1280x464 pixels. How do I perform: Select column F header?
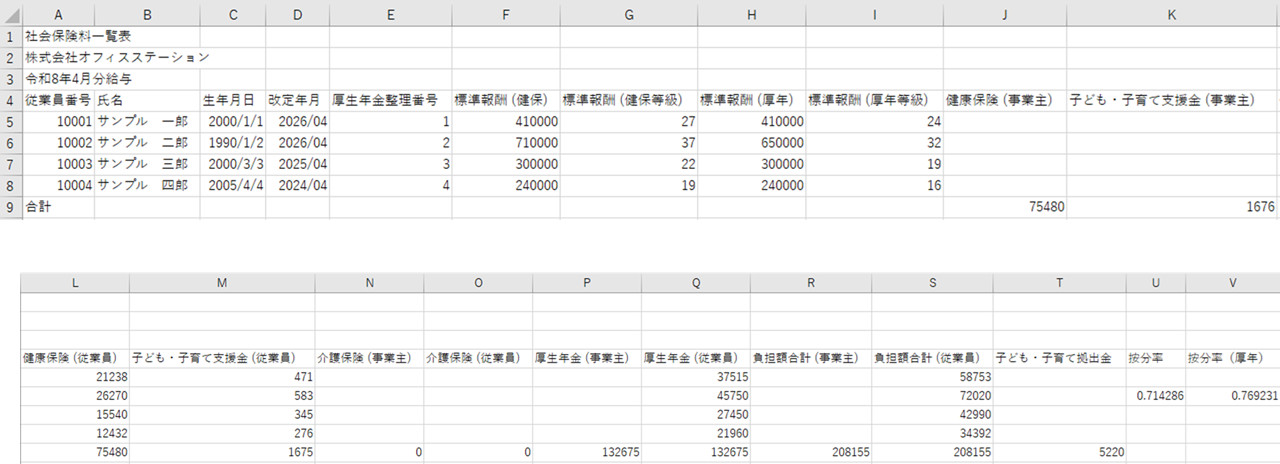coord(505,14)
